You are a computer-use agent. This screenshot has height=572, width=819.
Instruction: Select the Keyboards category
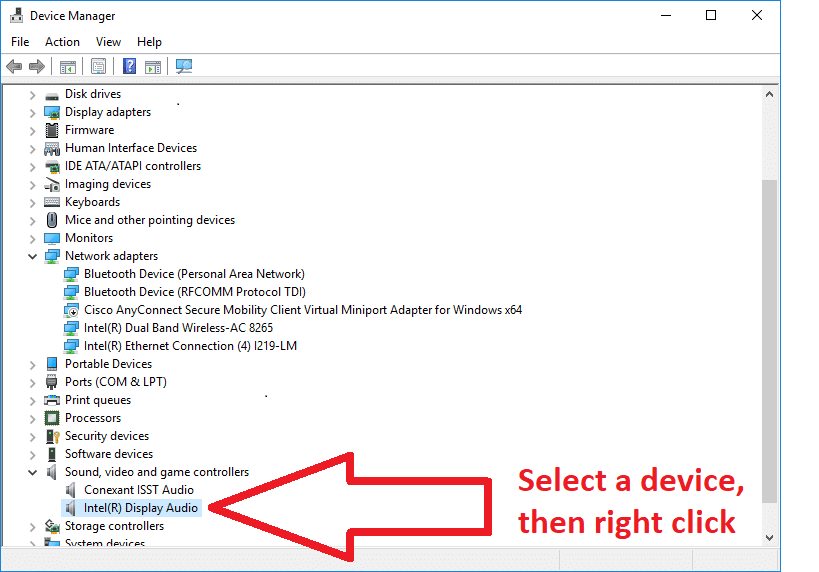click(x=92, y=202)
